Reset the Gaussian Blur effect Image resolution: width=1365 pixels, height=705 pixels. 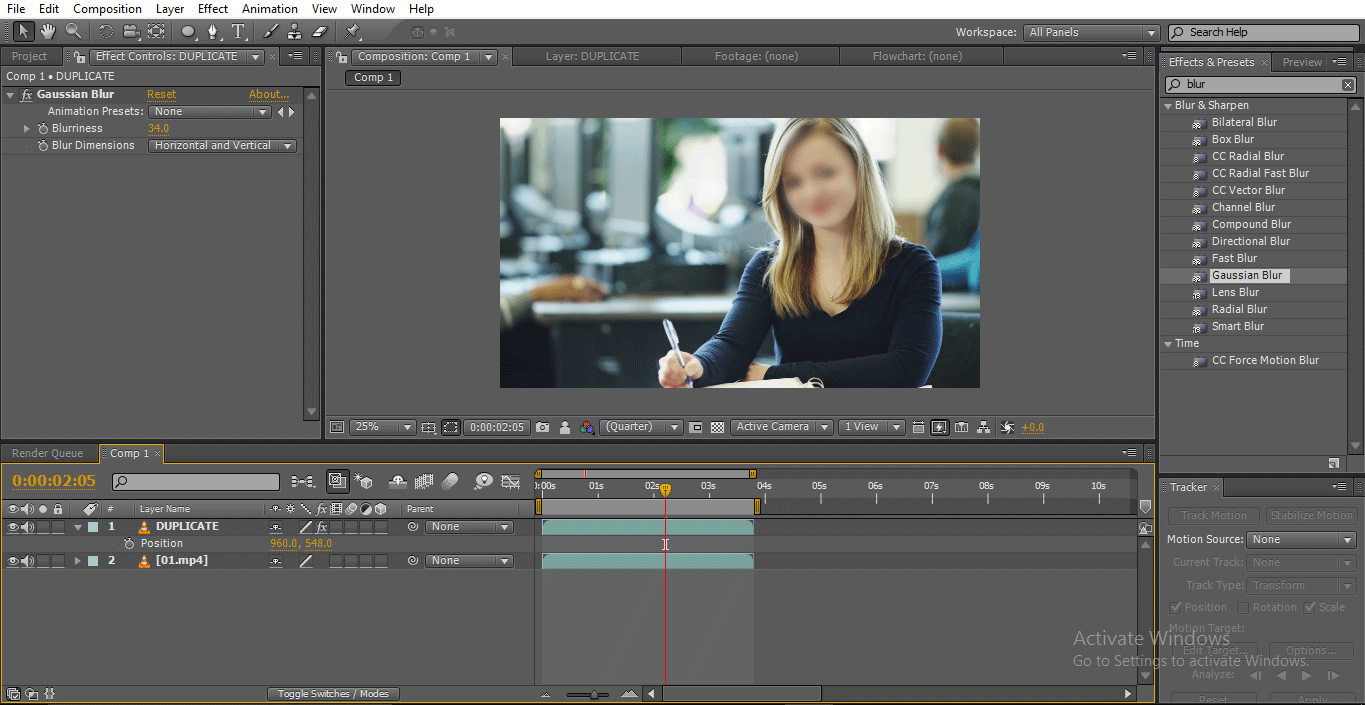[161, 95]
